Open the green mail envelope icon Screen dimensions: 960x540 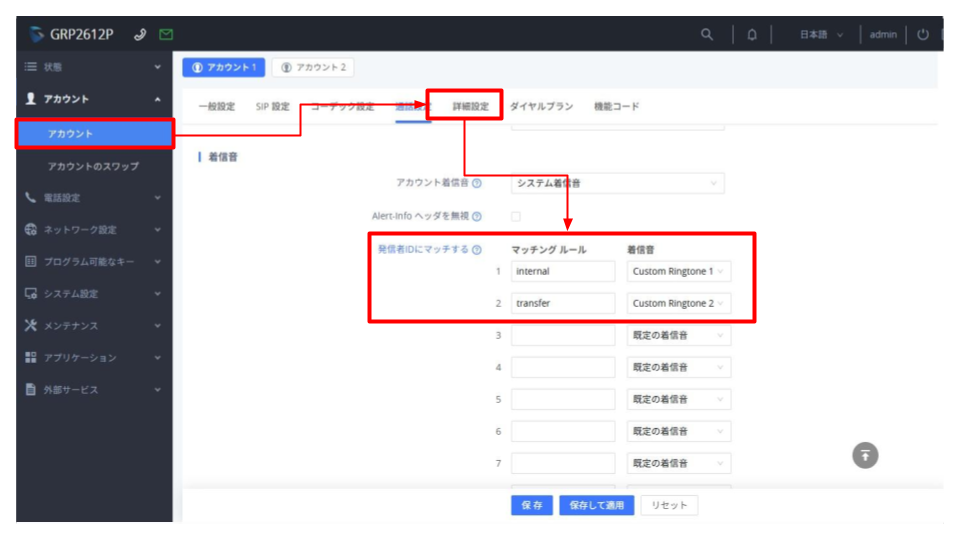(x=166, y=34)
